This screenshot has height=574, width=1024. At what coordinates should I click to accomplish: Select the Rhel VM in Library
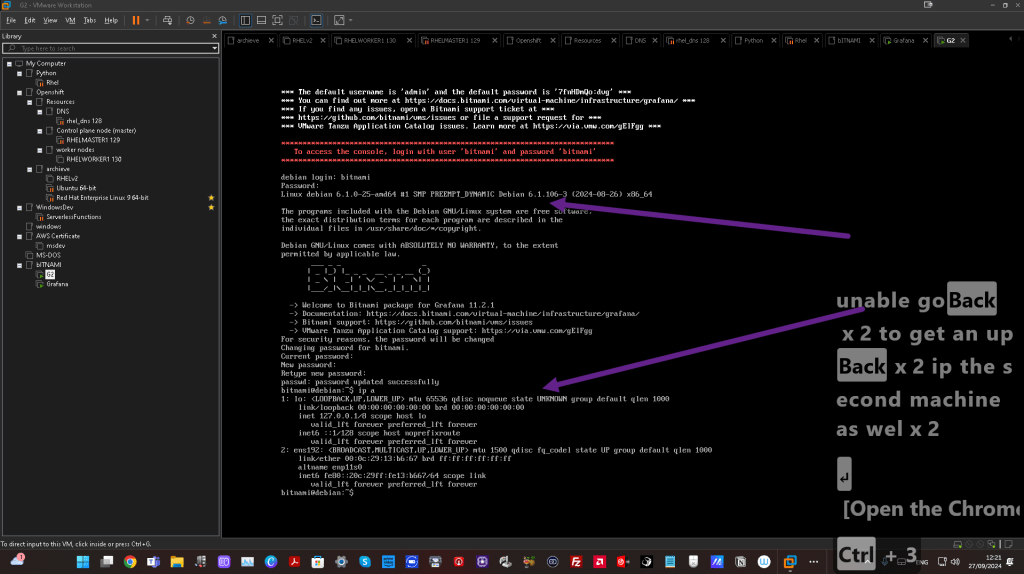point(52,83)
